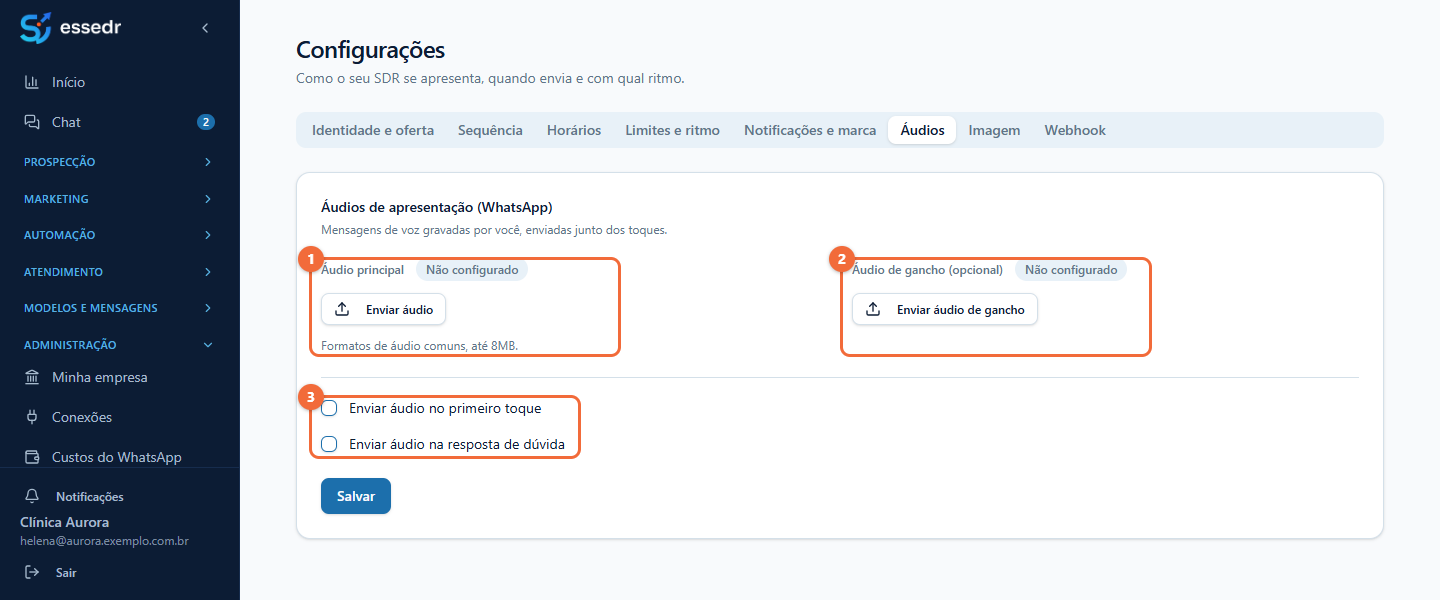Click the Enviar áudio de gancho button
Viewport: 1440px width, 600px height.
pyautogui.click(x=945, y=310)
